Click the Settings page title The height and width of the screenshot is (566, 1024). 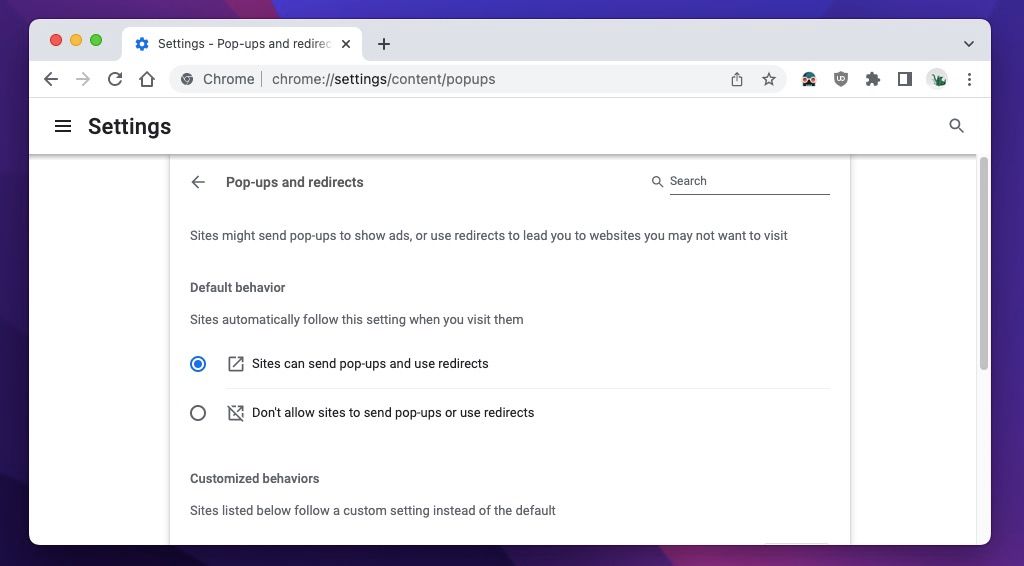click(129, 126)
